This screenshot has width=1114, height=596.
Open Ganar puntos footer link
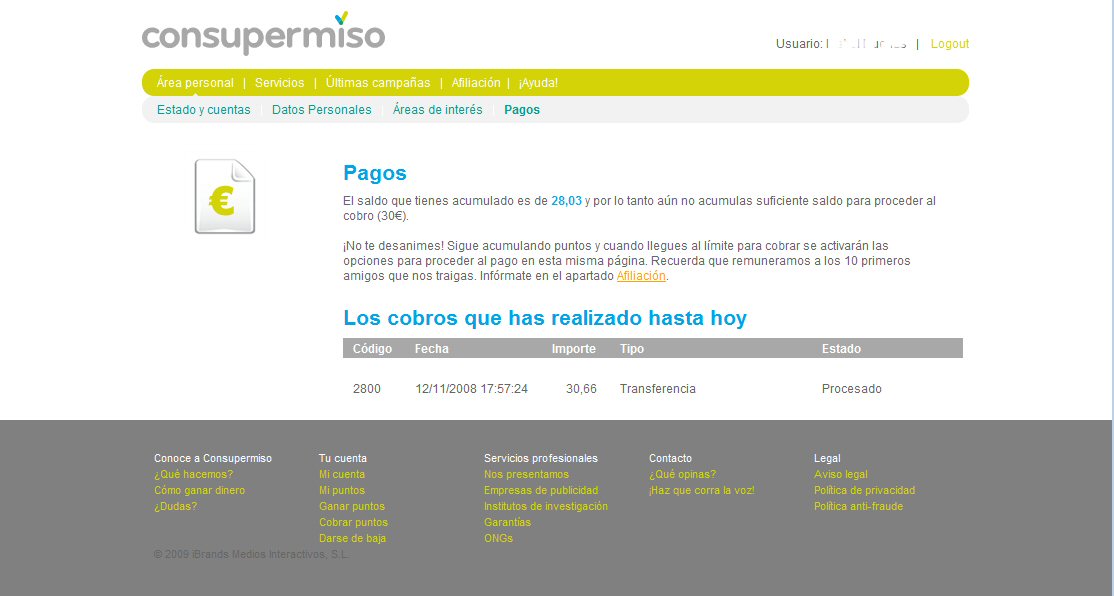352,506
